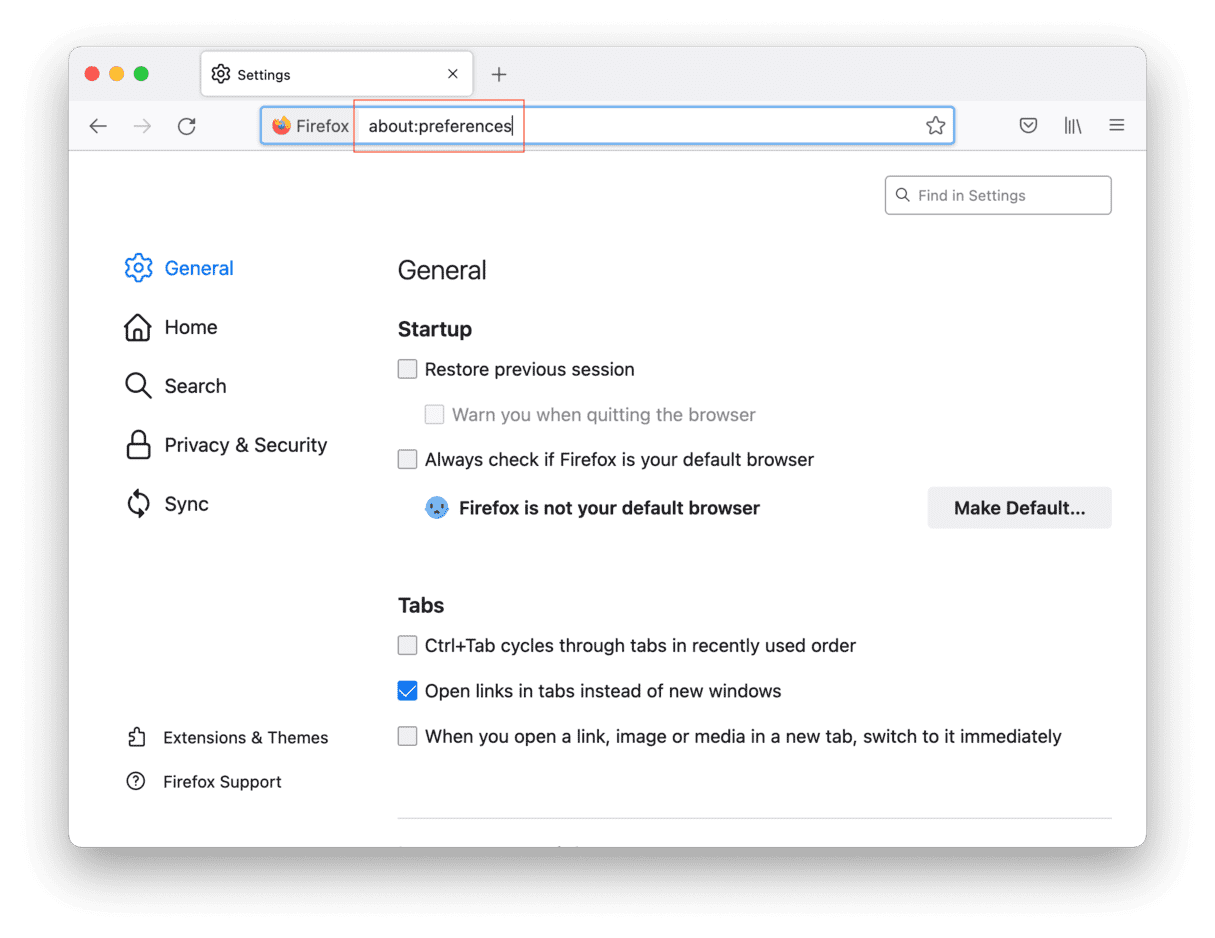1215x938 pixels.
Task: Uncheck Open links in tabs instead of windows
Action: [407, 691]
